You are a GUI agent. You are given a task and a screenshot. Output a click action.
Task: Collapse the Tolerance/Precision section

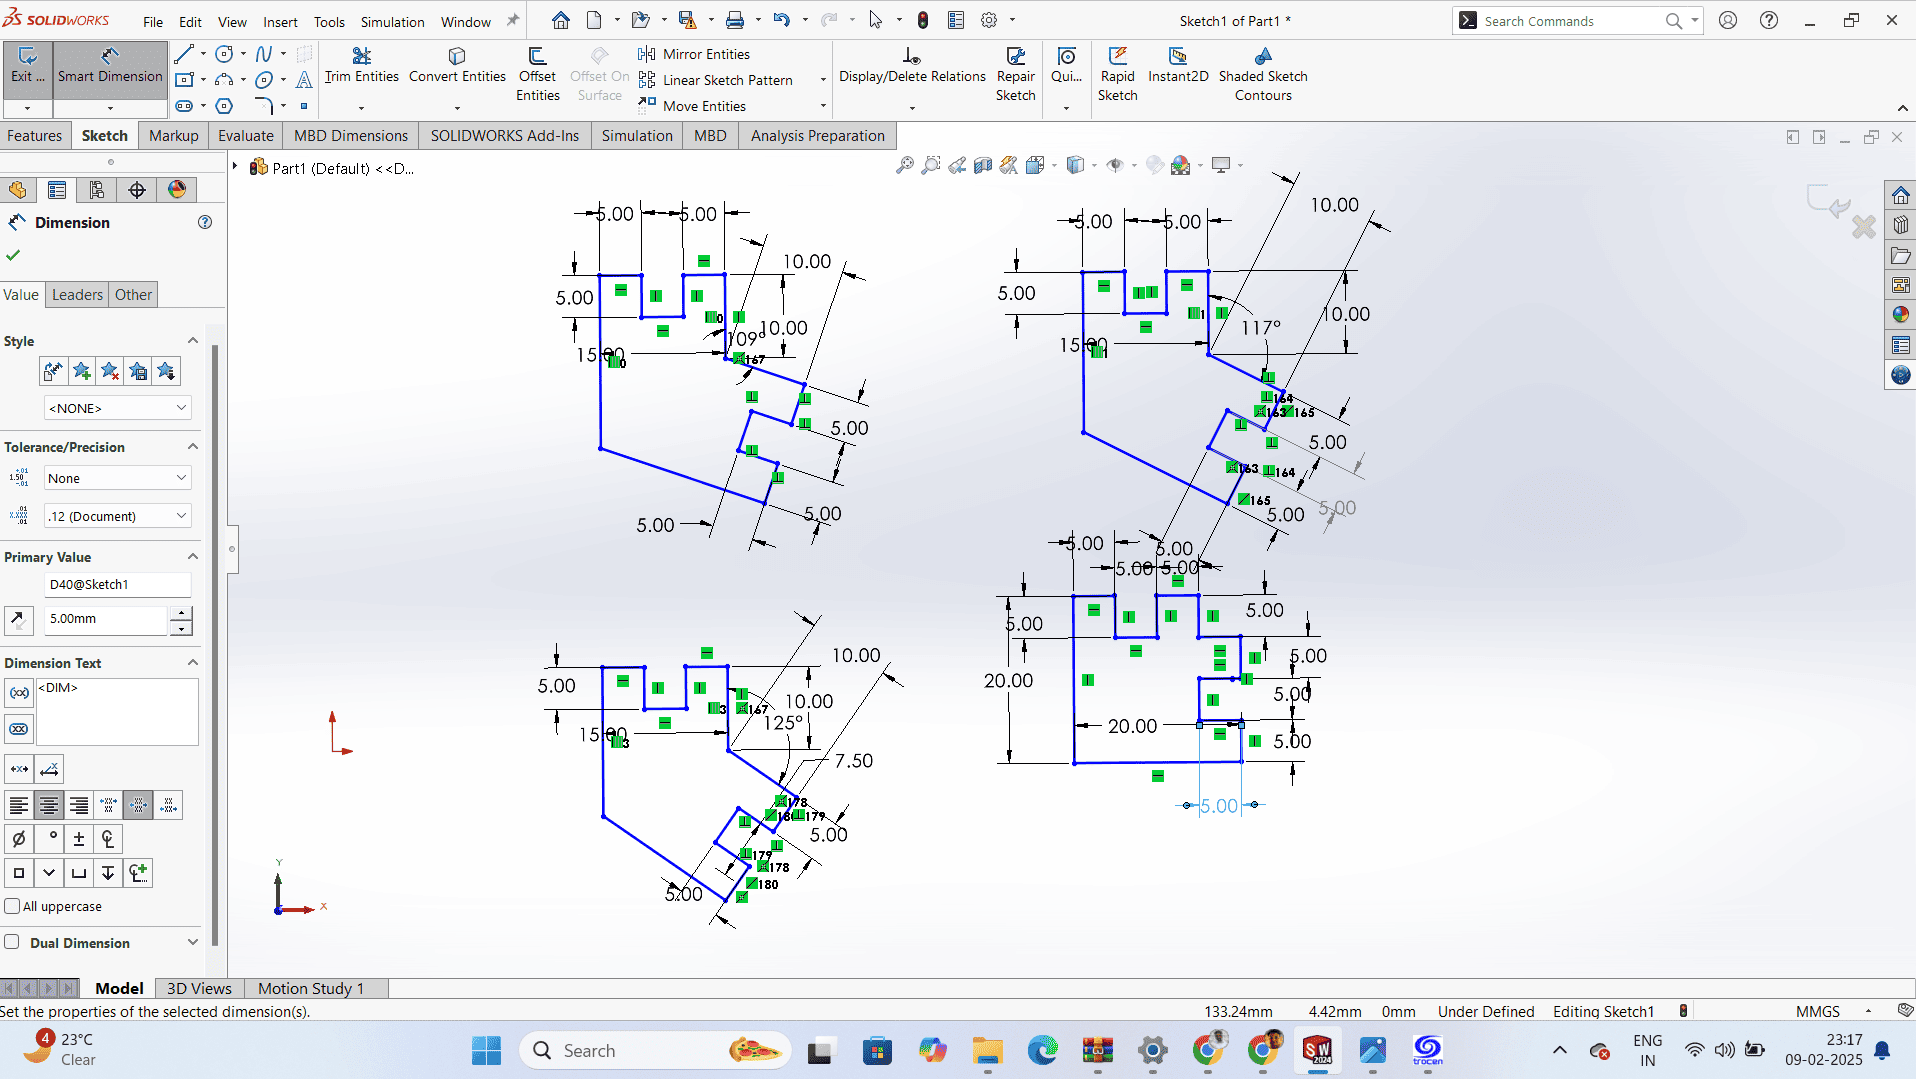coord(193,447)
